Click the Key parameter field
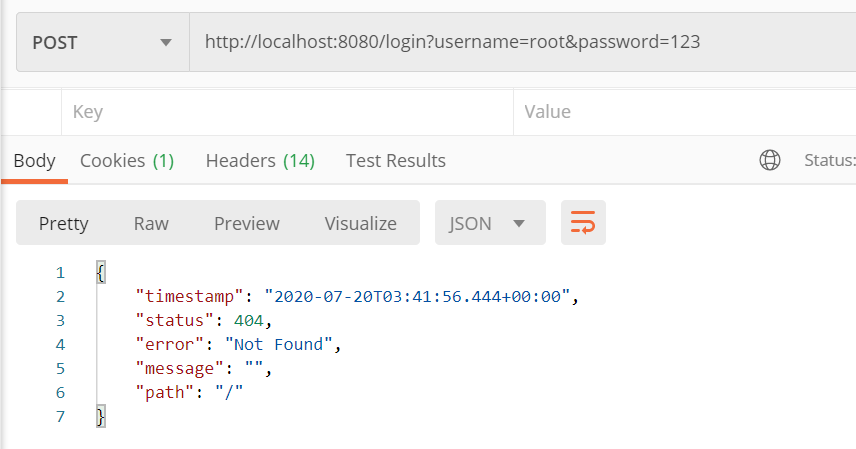856x449 pixels. coord(287,112)
